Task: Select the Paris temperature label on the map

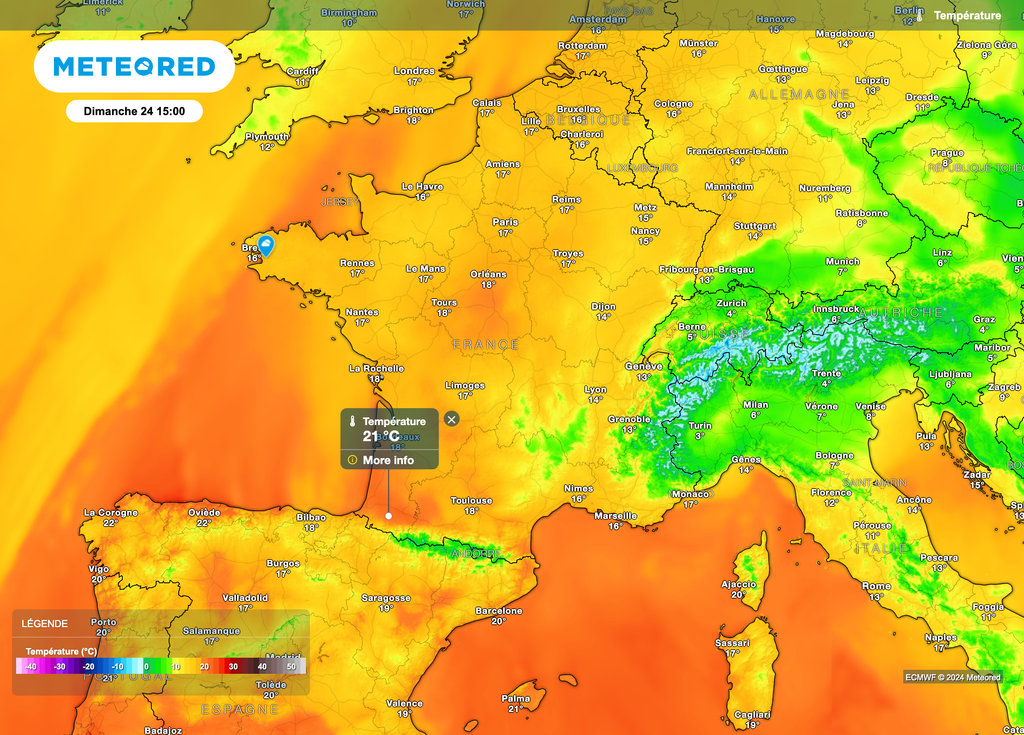Action: [505, 224]
